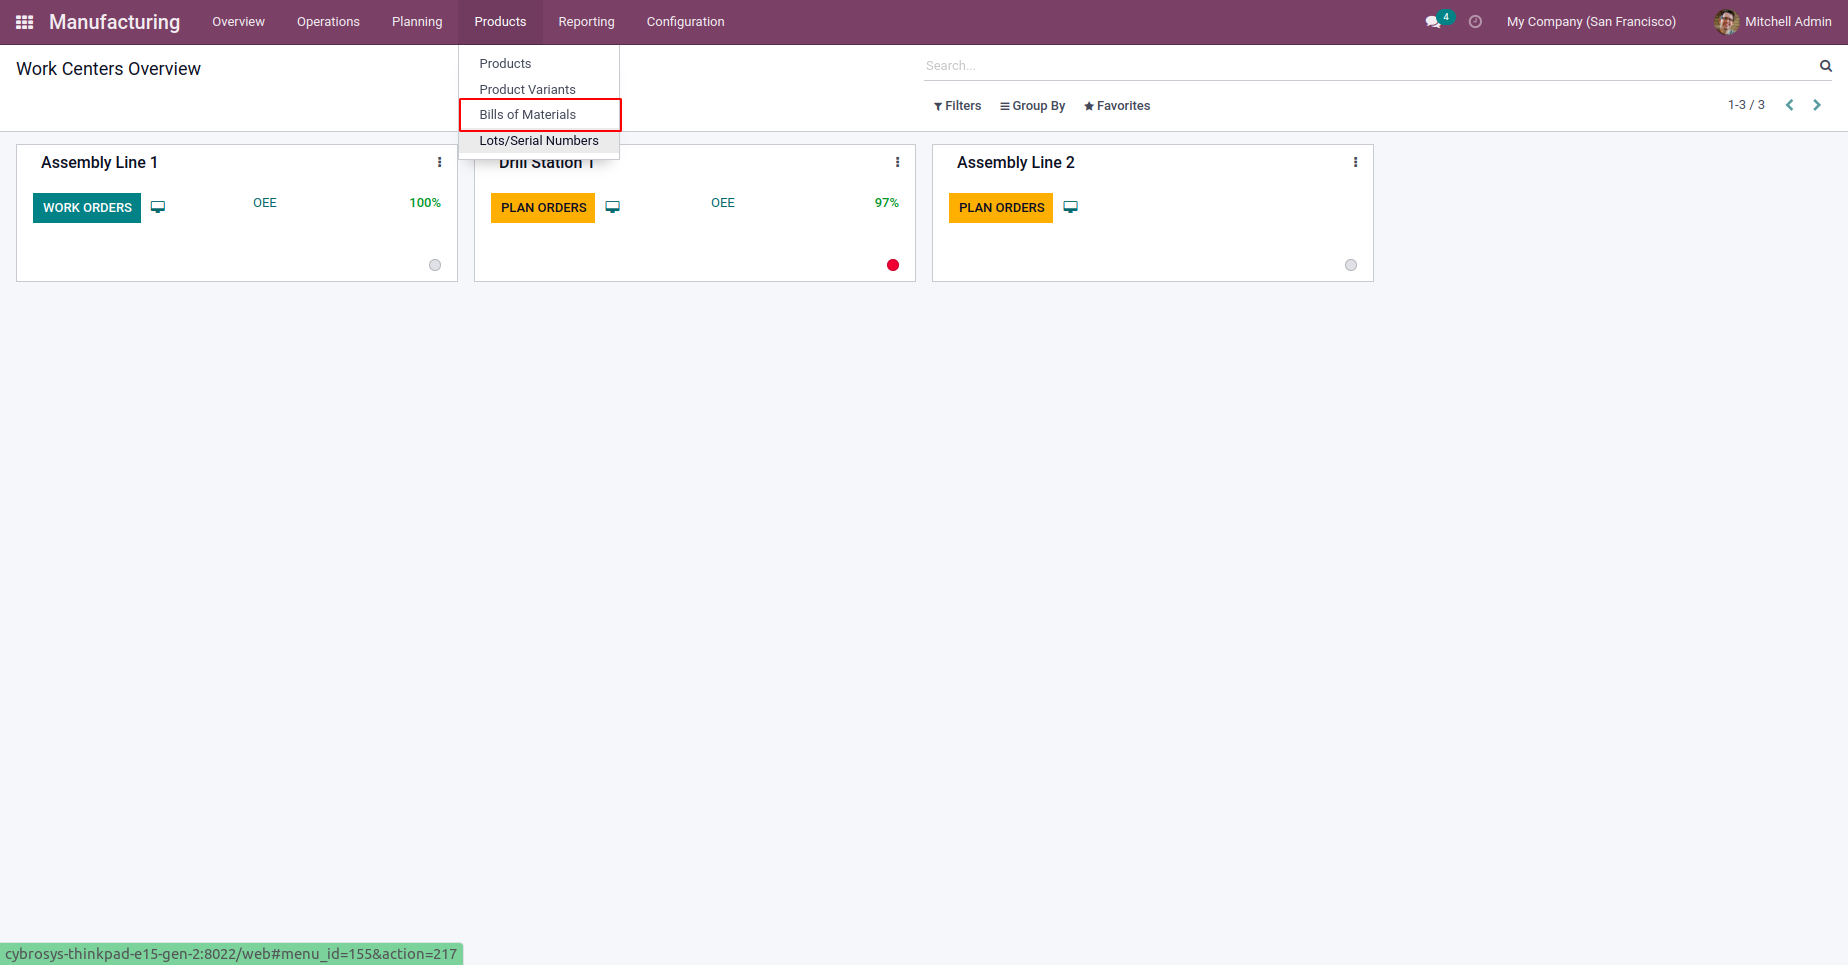1848x965 pixels.
Task: Toggle the grey status dot on Assembly Line 2
Action: tap(1351, 265)
